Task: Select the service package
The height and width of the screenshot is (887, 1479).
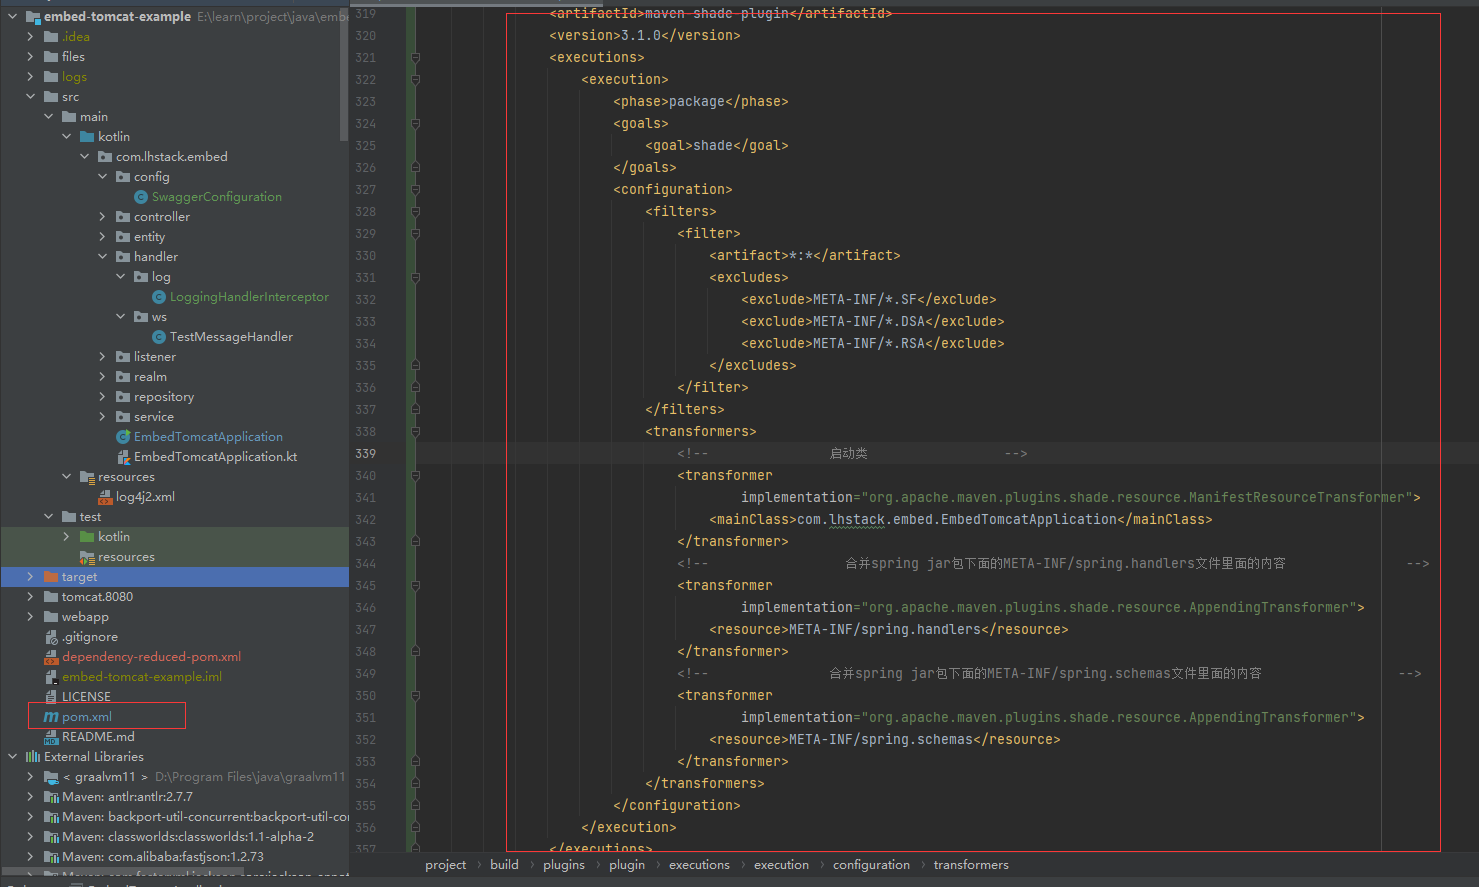Action: click(154, 417)
